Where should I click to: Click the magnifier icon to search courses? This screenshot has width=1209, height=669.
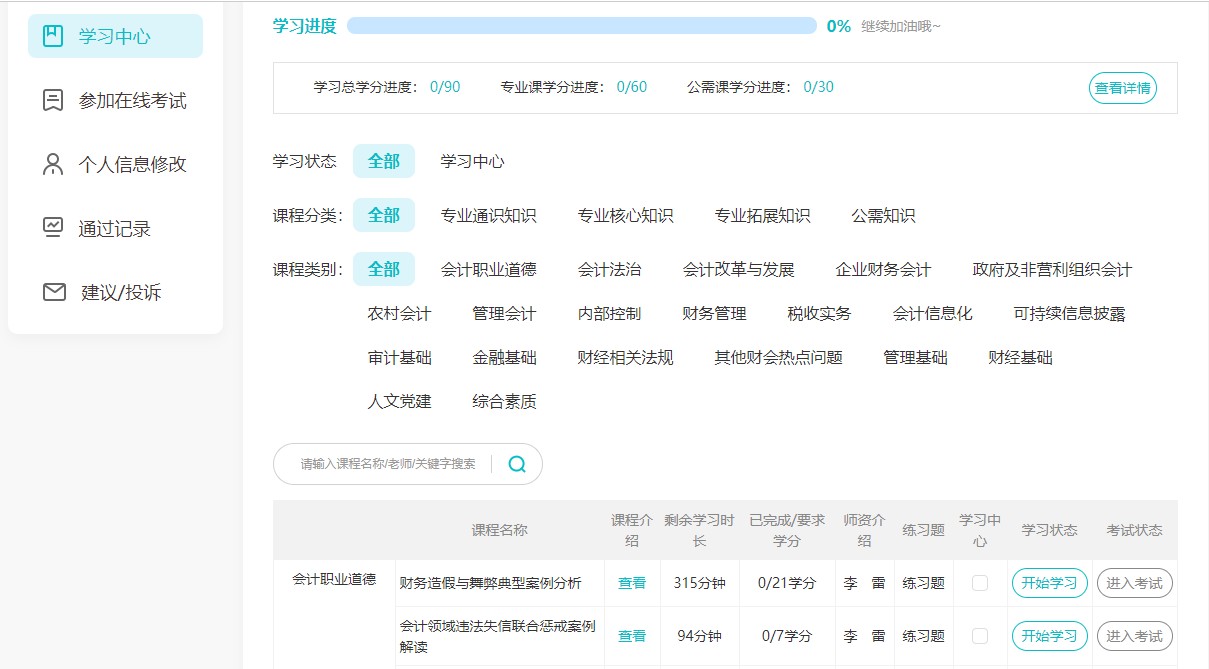click(515, 464)
